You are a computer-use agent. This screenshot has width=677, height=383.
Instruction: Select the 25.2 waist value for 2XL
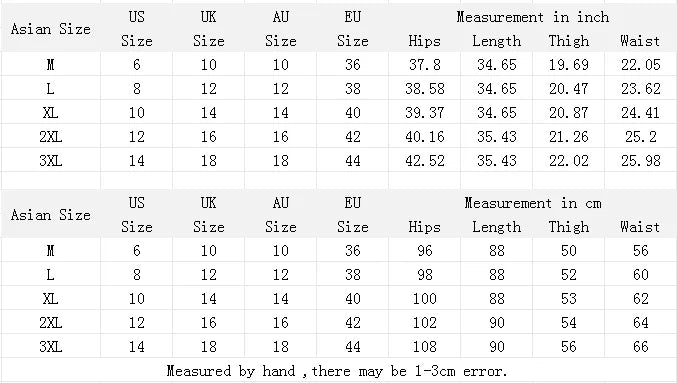pos(641,137)
